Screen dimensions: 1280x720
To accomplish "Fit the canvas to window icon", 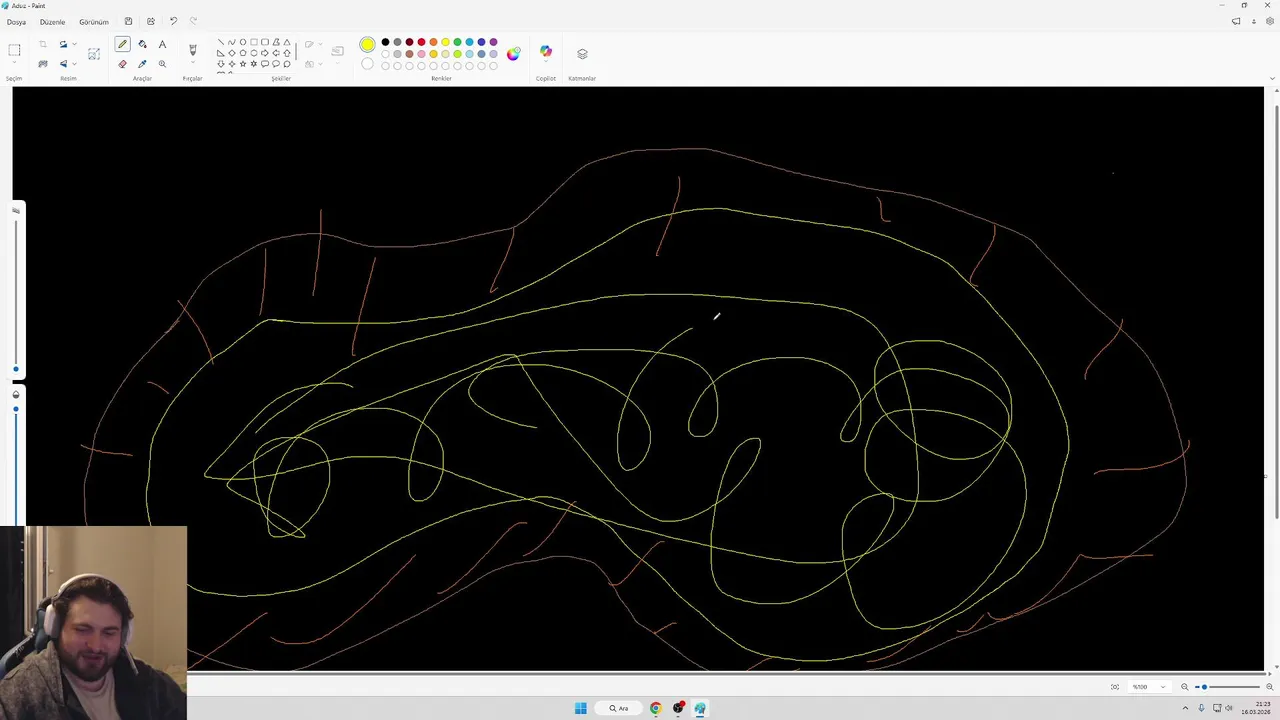I will pos(1115,687).
